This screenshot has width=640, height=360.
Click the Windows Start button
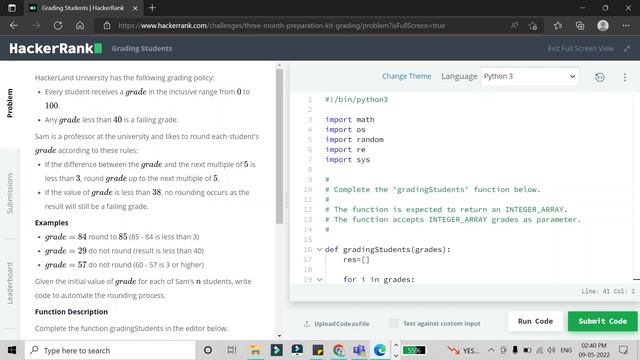12,350
